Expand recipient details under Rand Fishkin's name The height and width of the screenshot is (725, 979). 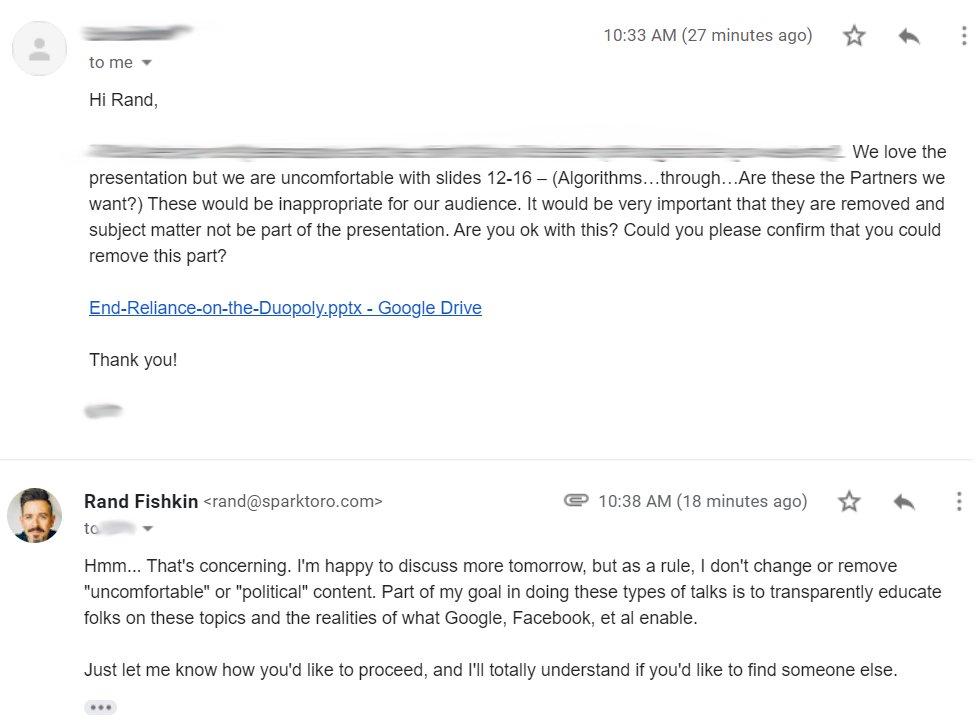148,528
